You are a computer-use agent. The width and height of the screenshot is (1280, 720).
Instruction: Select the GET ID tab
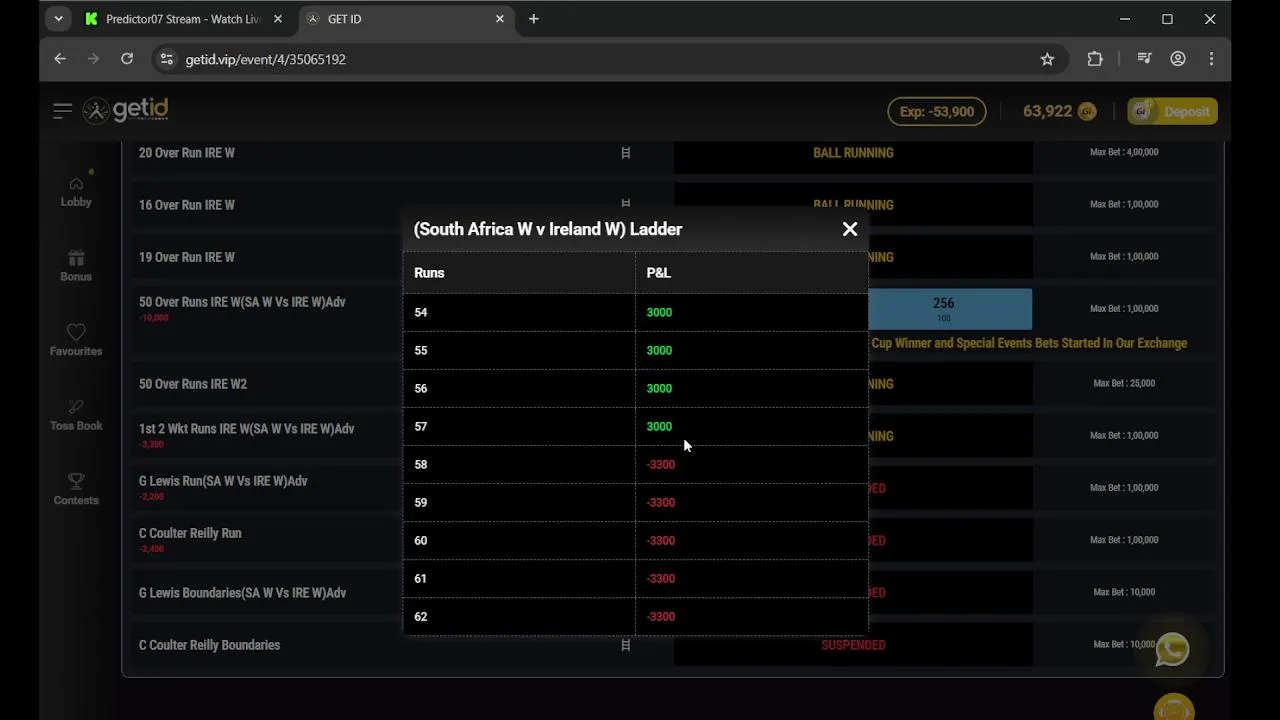[x=406, y=19]
